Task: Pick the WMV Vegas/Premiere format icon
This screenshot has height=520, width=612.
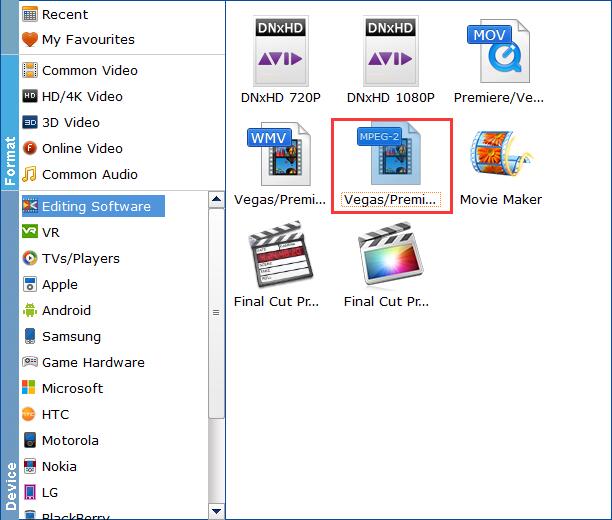Action: pyautogui.click(x=280, y=155)
